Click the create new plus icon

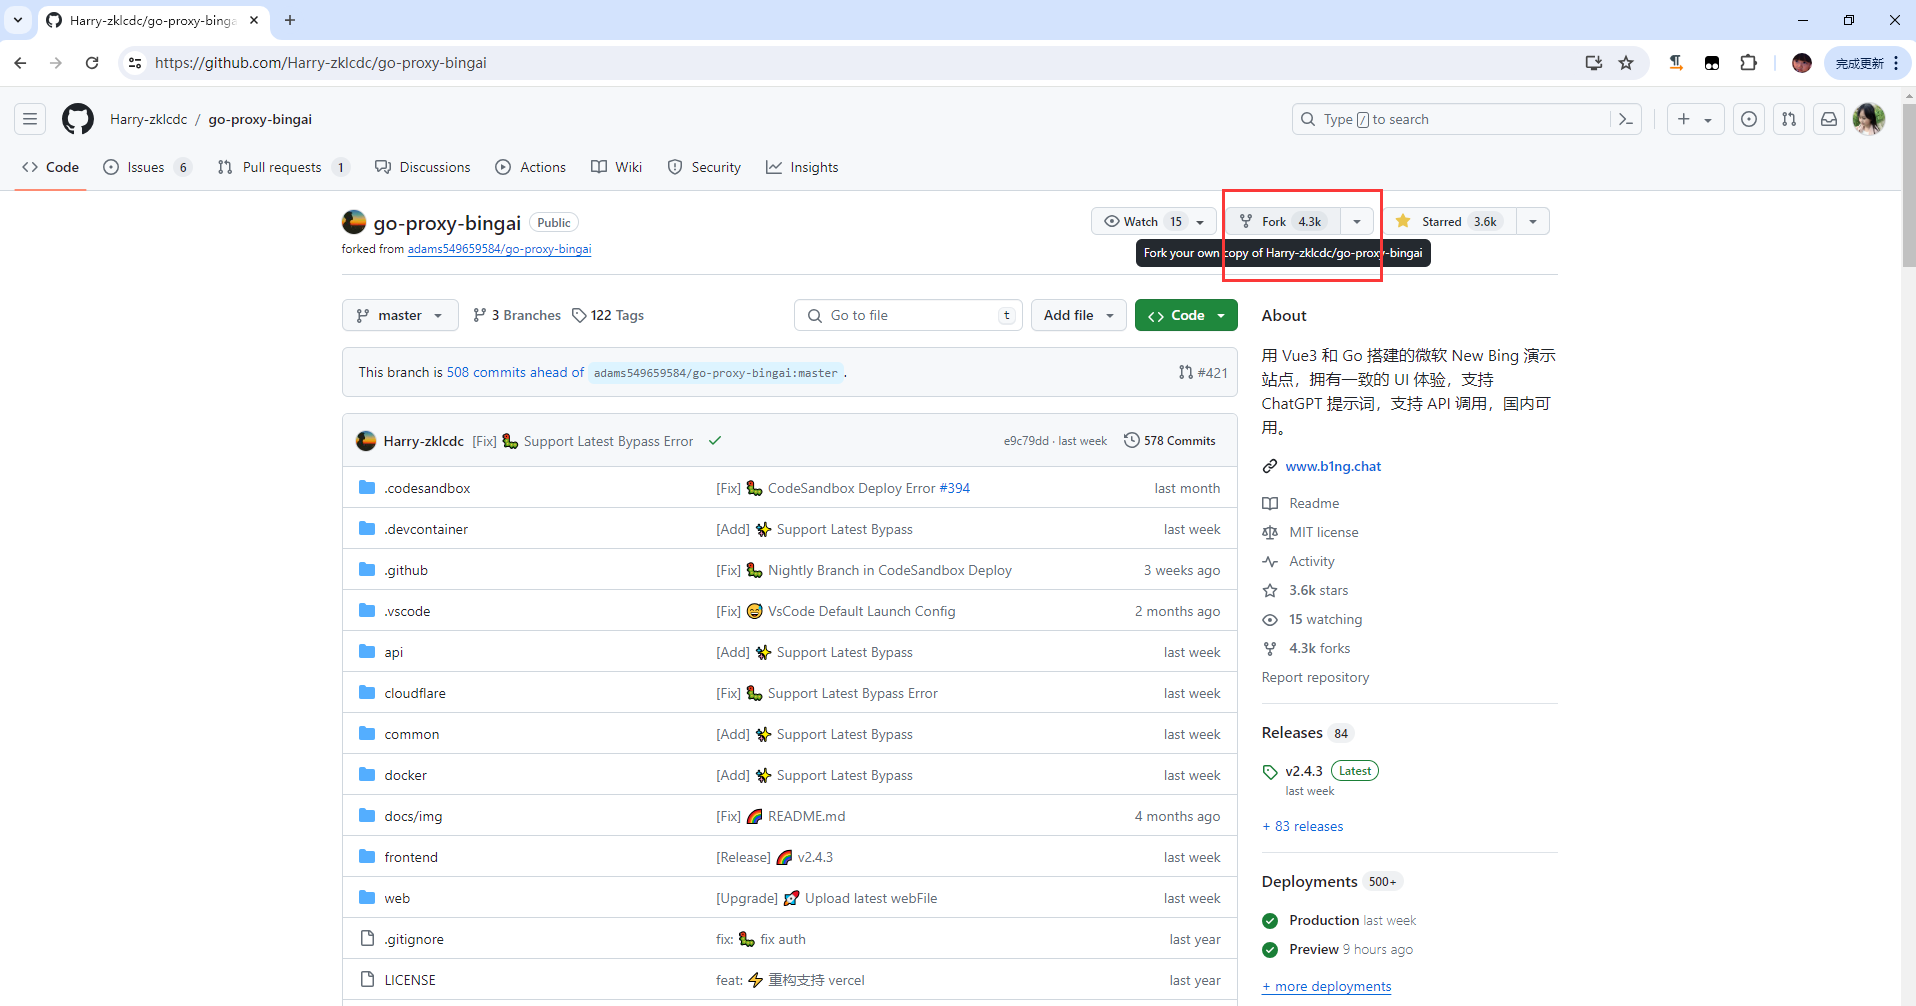1684,119
